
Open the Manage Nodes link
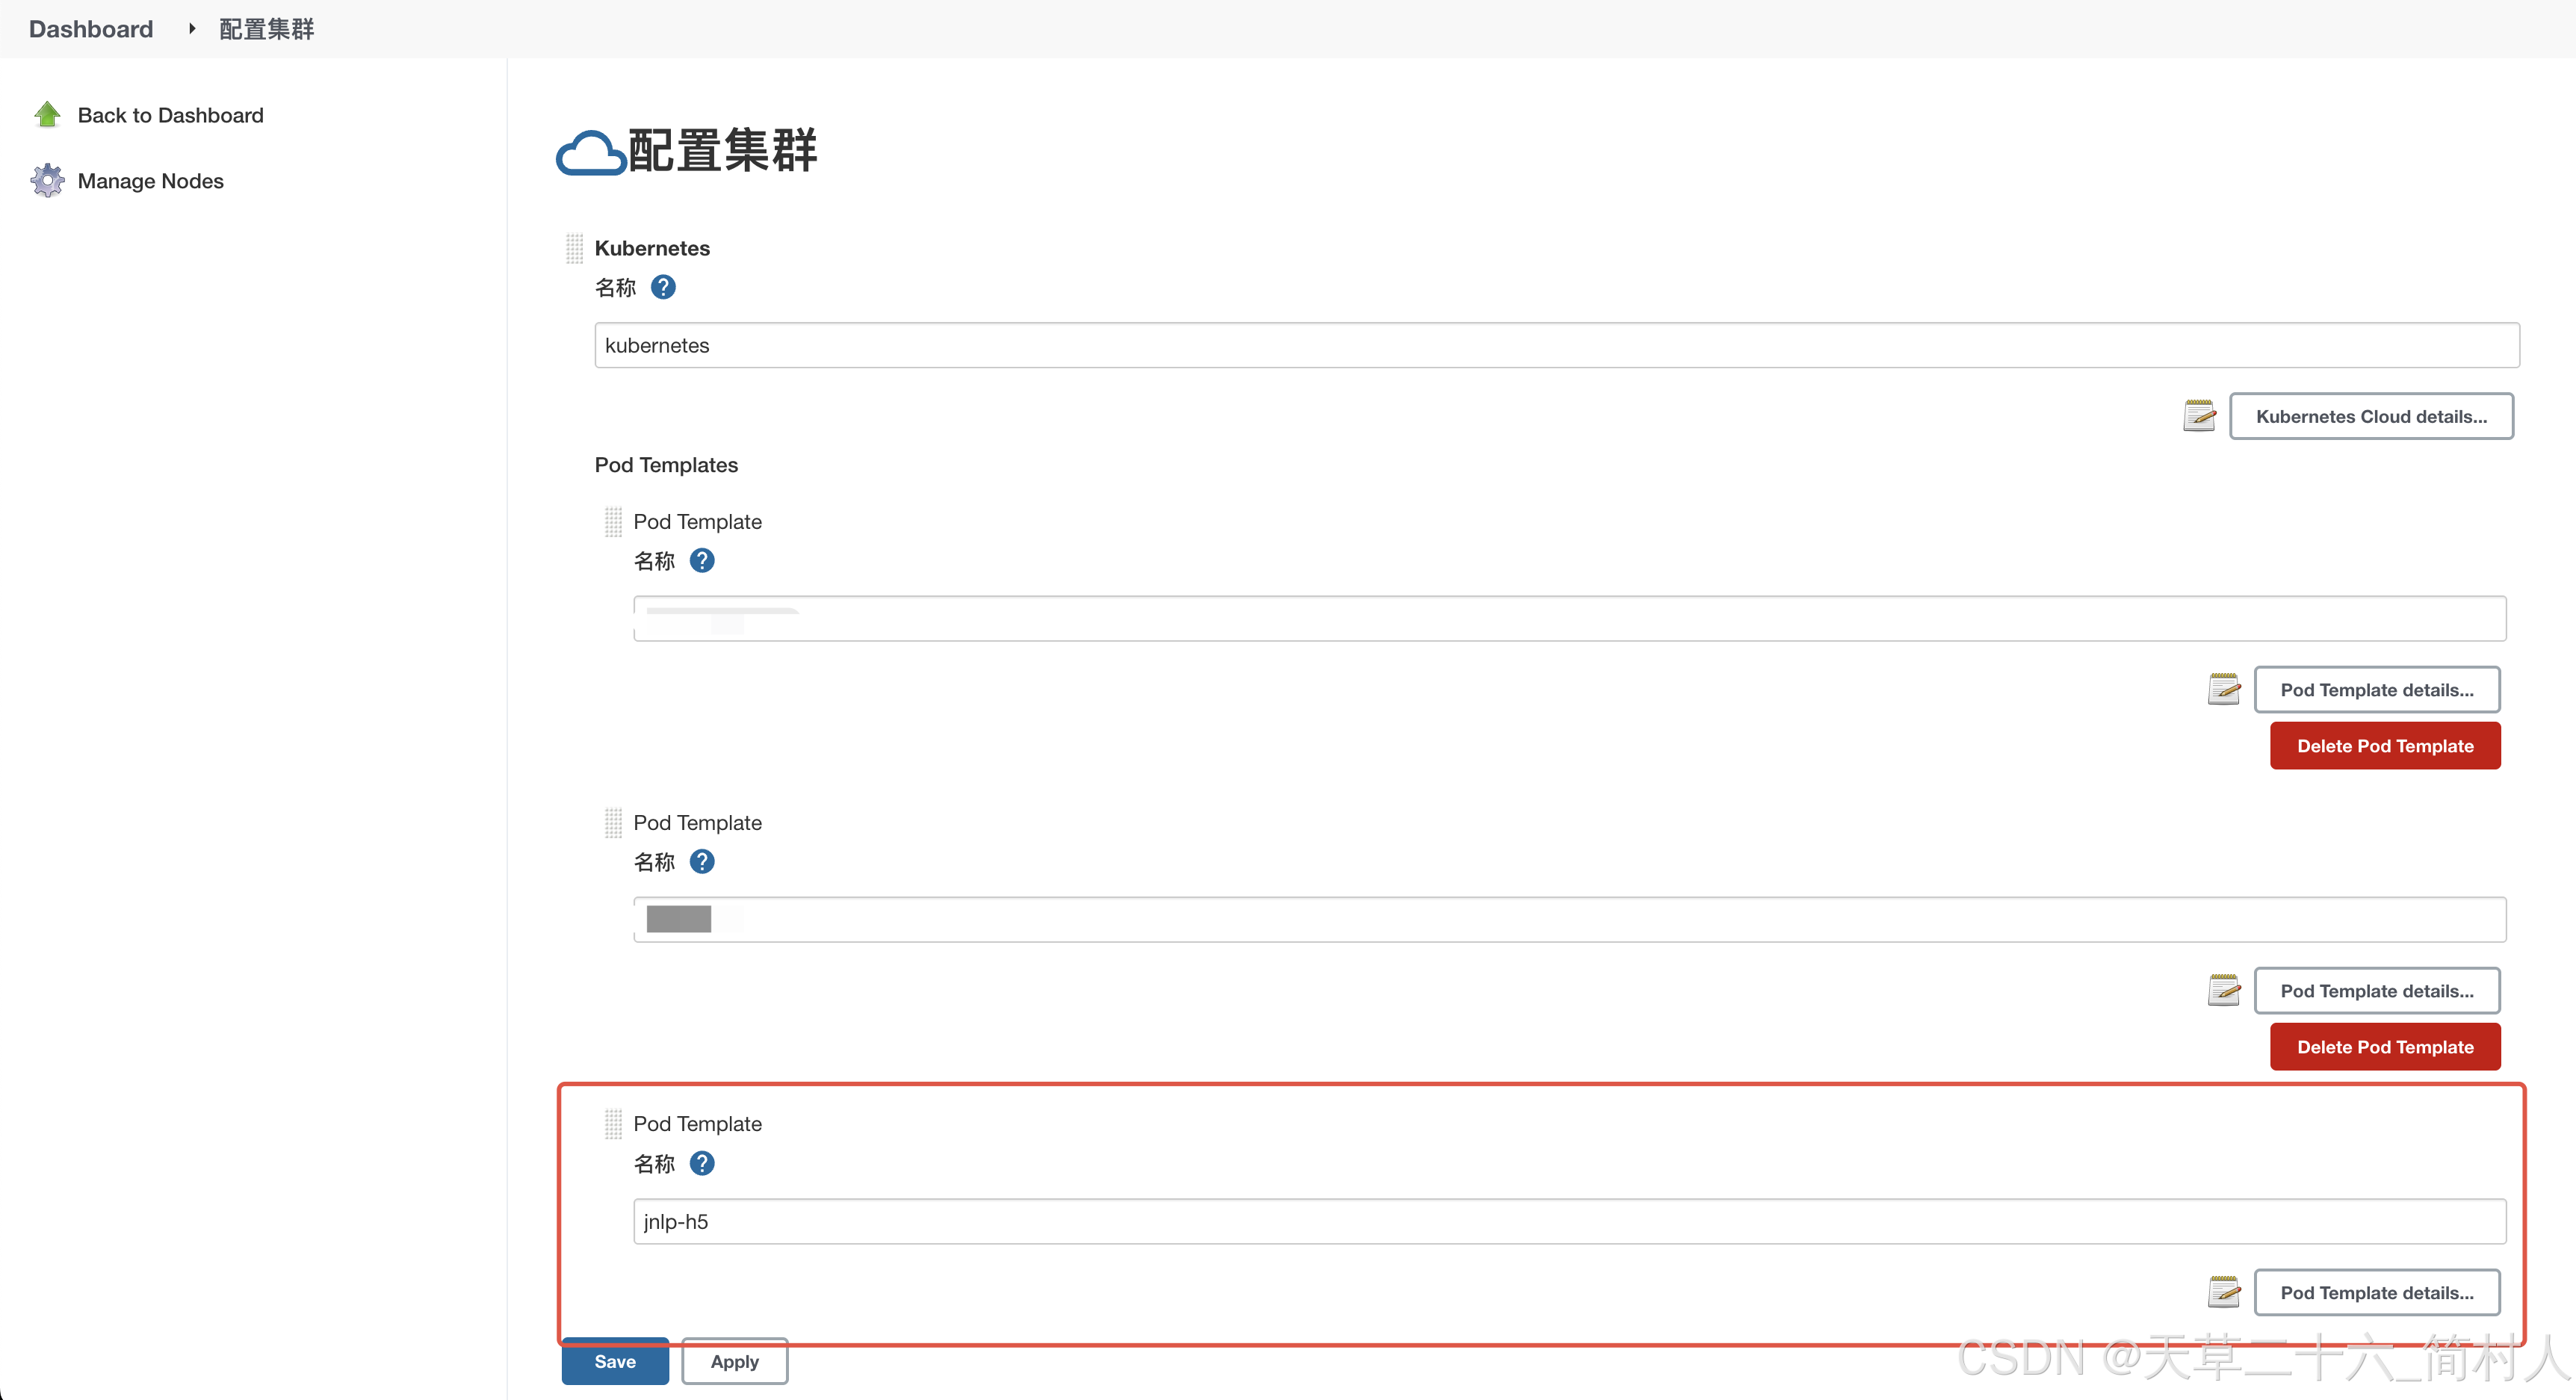[x=151, y=181]
